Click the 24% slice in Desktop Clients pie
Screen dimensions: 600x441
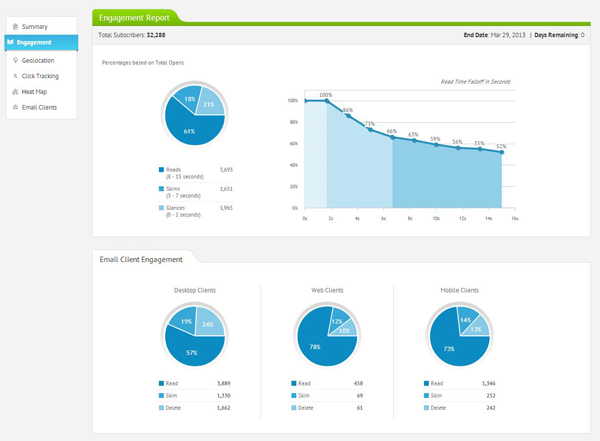point(208,324)
